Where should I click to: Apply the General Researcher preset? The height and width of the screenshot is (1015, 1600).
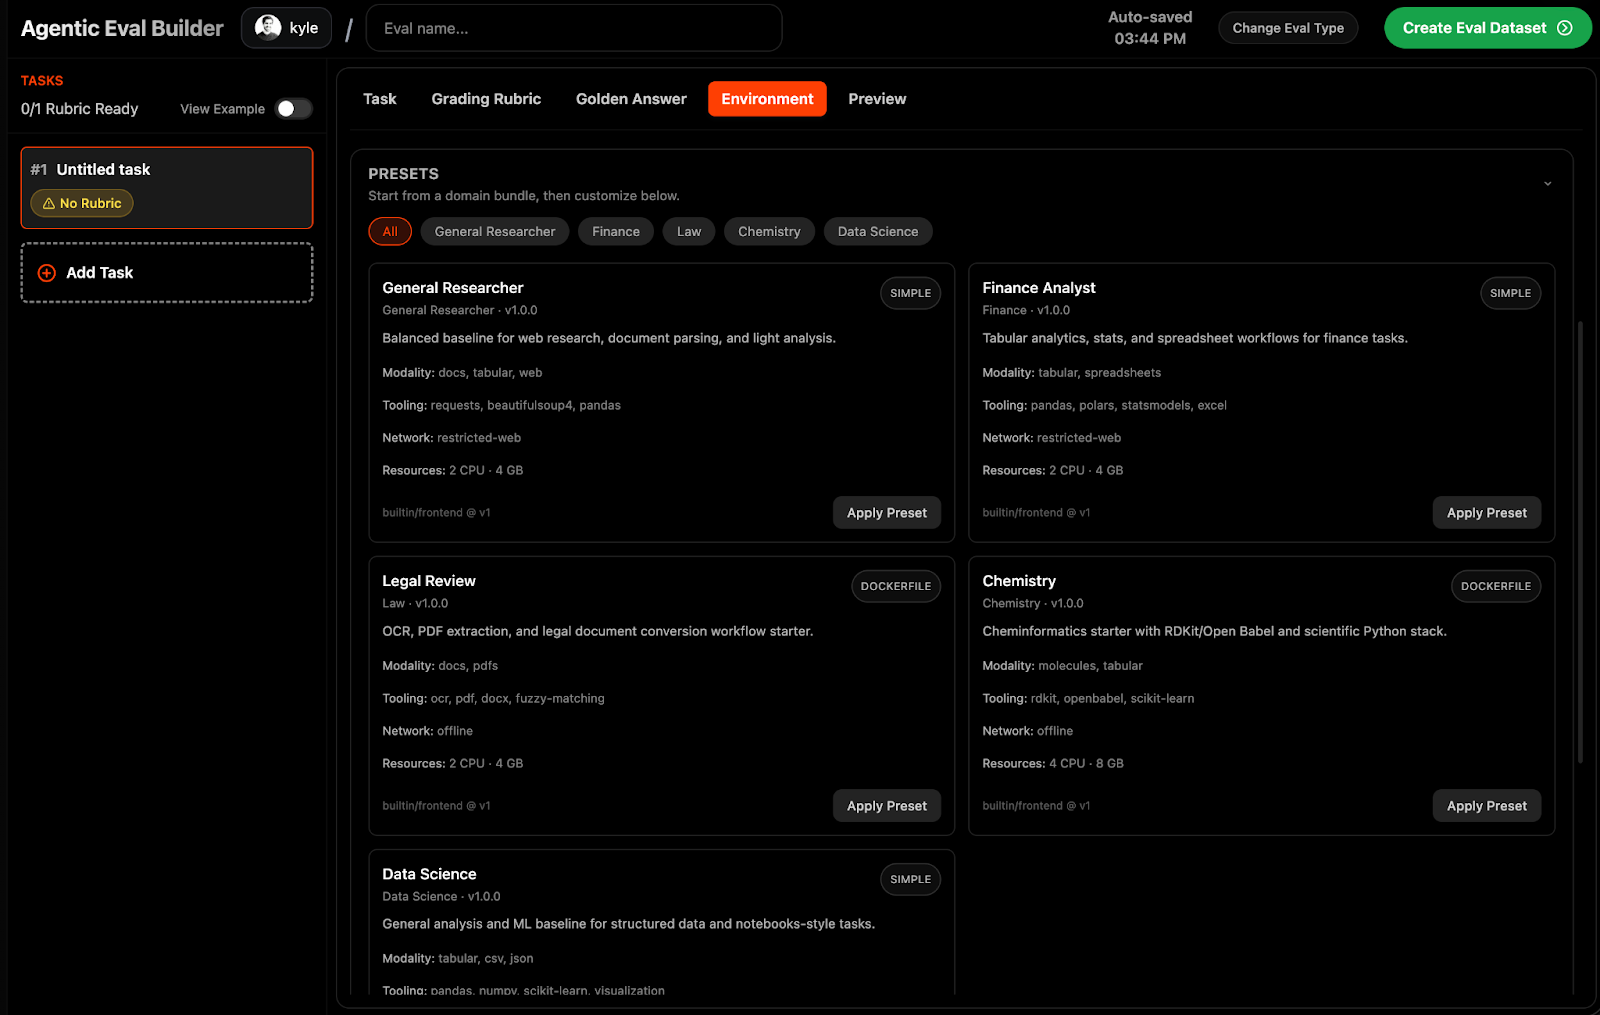pos(887,513)
